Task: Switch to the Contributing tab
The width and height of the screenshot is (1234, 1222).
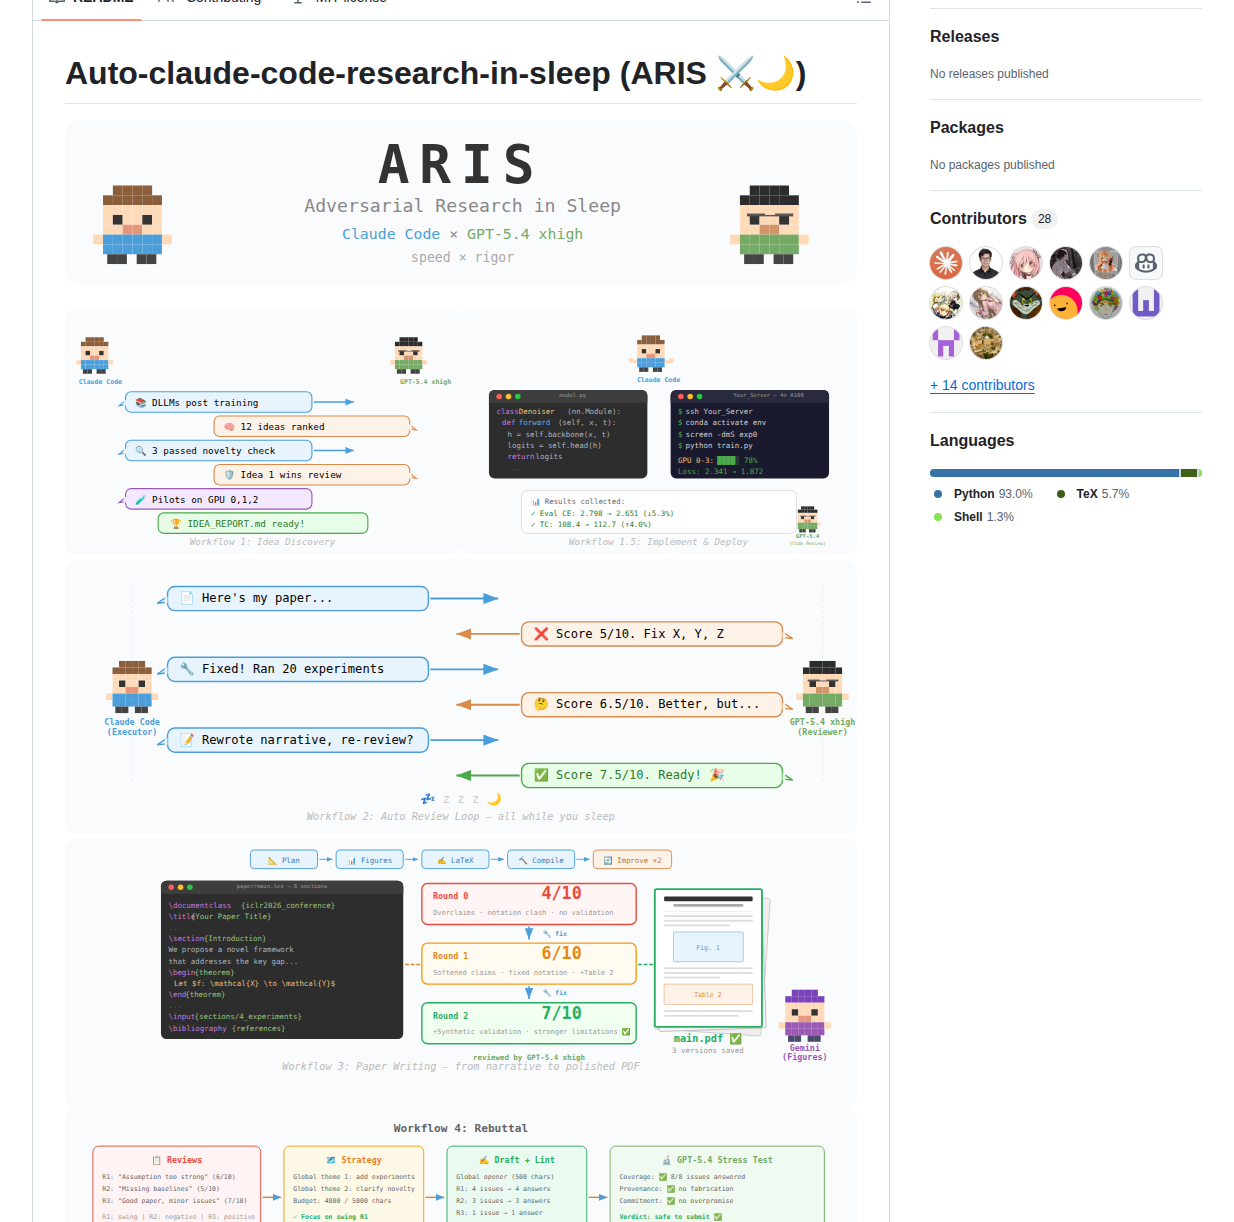Action: coord(222,2)
